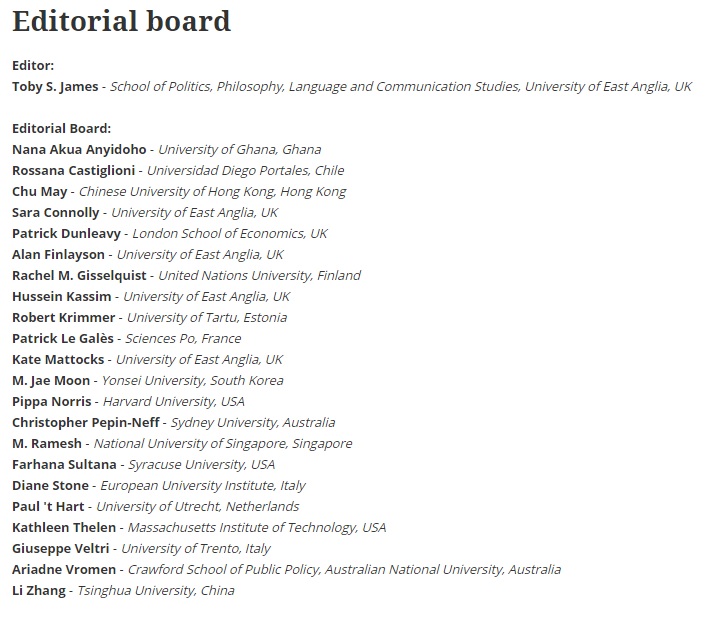709x623 pixels.
Task: Click the Editorial board heading
Action: coord(121,21)
